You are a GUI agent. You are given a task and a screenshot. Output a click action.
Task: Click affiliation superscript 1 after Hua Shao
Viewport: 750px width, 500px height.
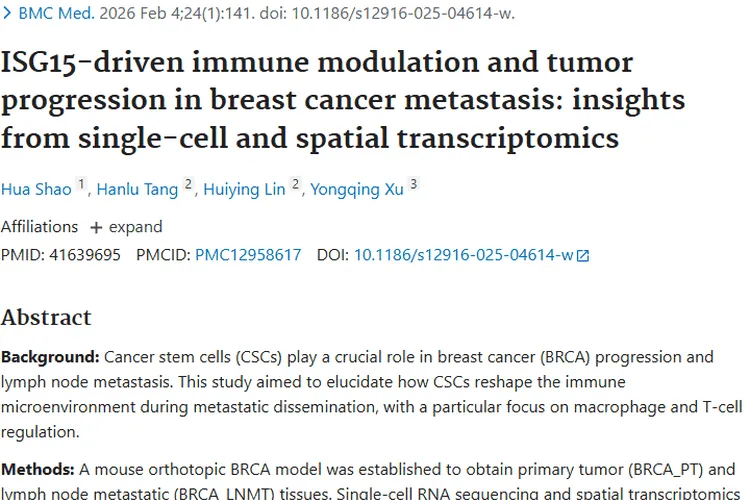pos(82,185)
